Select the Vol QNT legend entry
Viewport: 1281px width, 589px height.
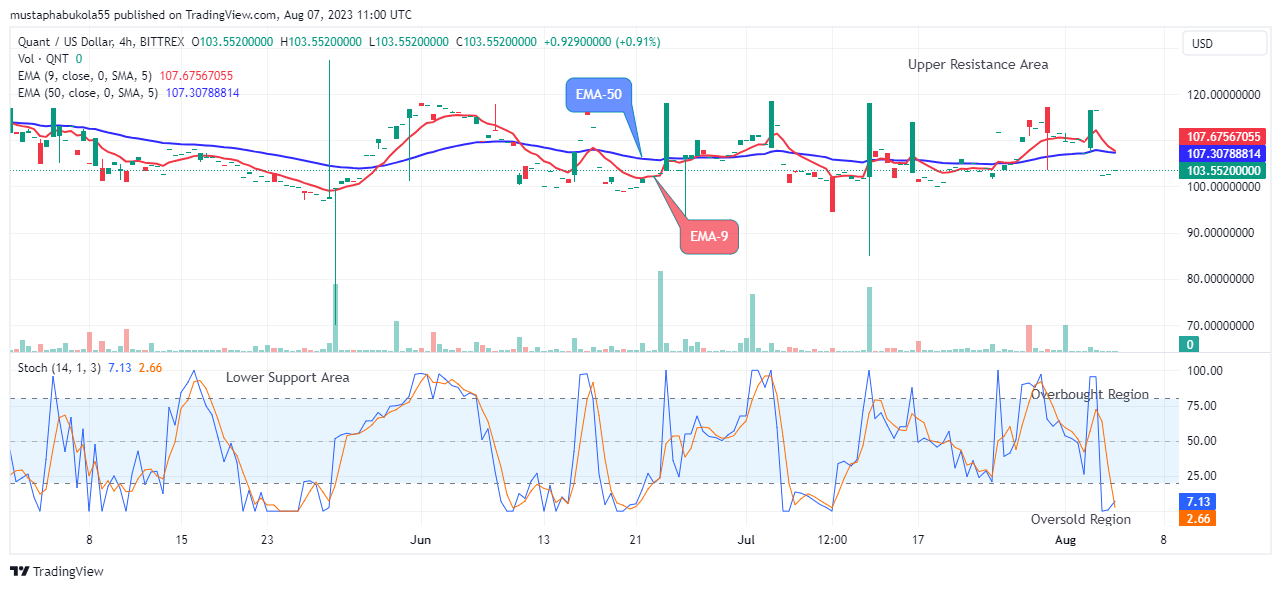pos(49,58)
